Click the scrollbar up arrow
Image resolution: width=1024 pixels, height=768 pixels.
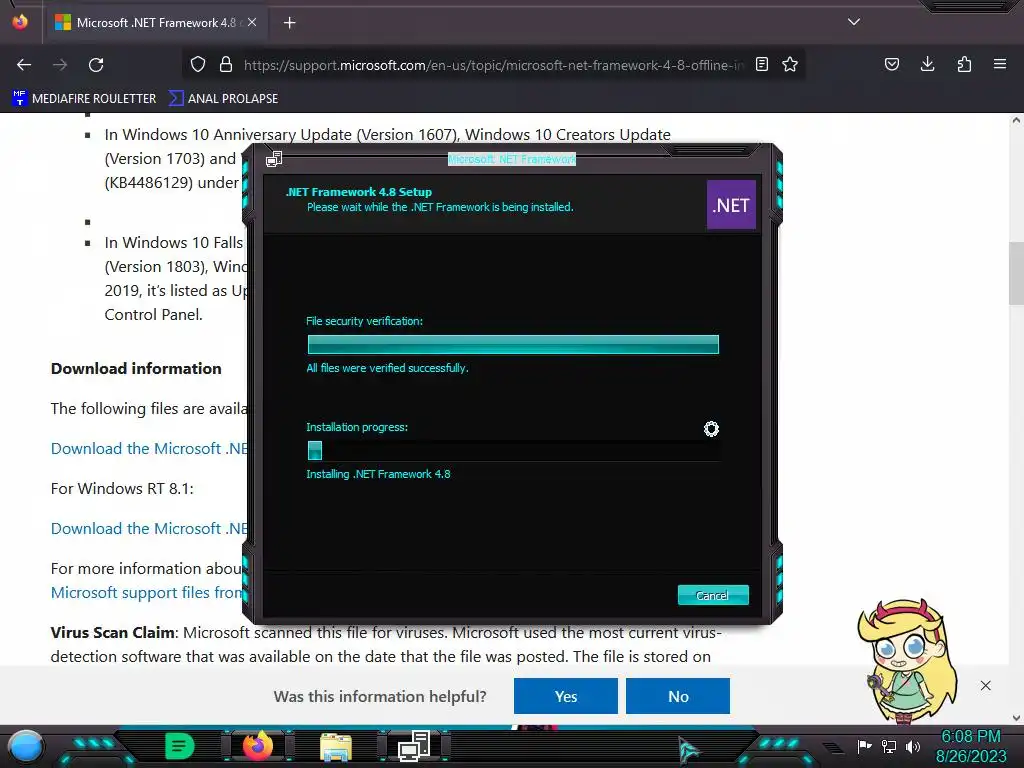click(x=1016, y=120)
